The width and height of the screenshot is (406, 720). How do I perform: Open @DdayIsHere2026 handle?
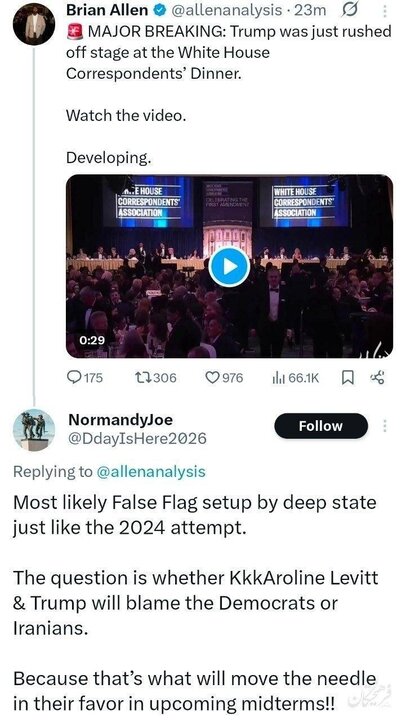click(137, 439)
